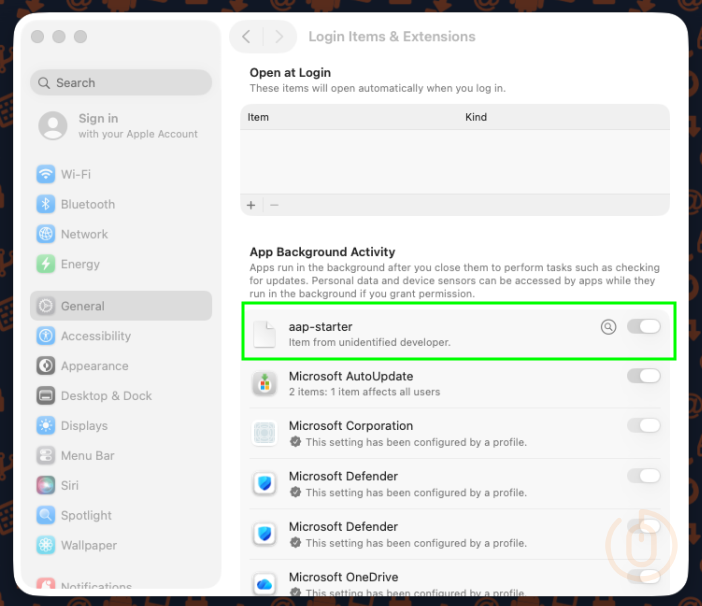This screenshot has width=702, height=606.
Task: Remove login item with minus button
Action: point(274,205)
